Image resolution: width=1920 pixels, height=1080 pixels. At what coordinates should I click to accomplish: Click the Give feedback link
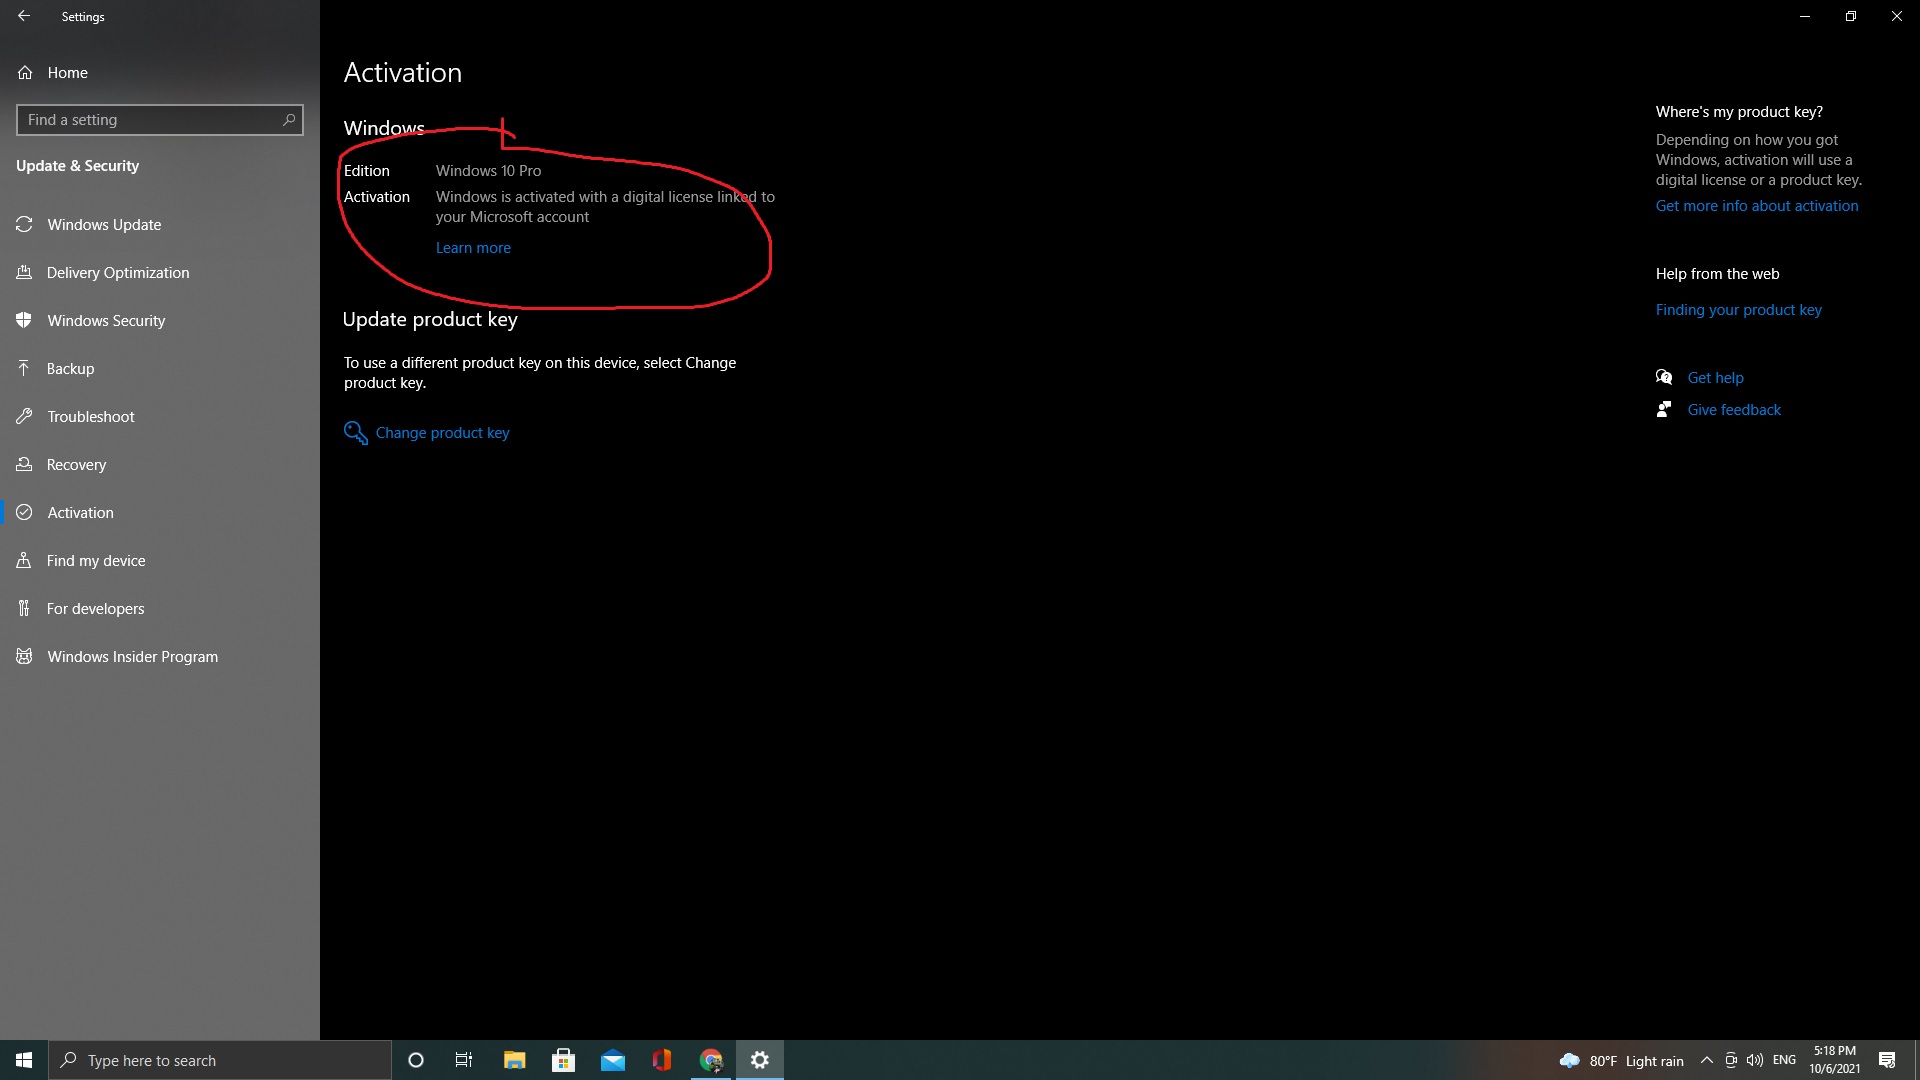1734,410
